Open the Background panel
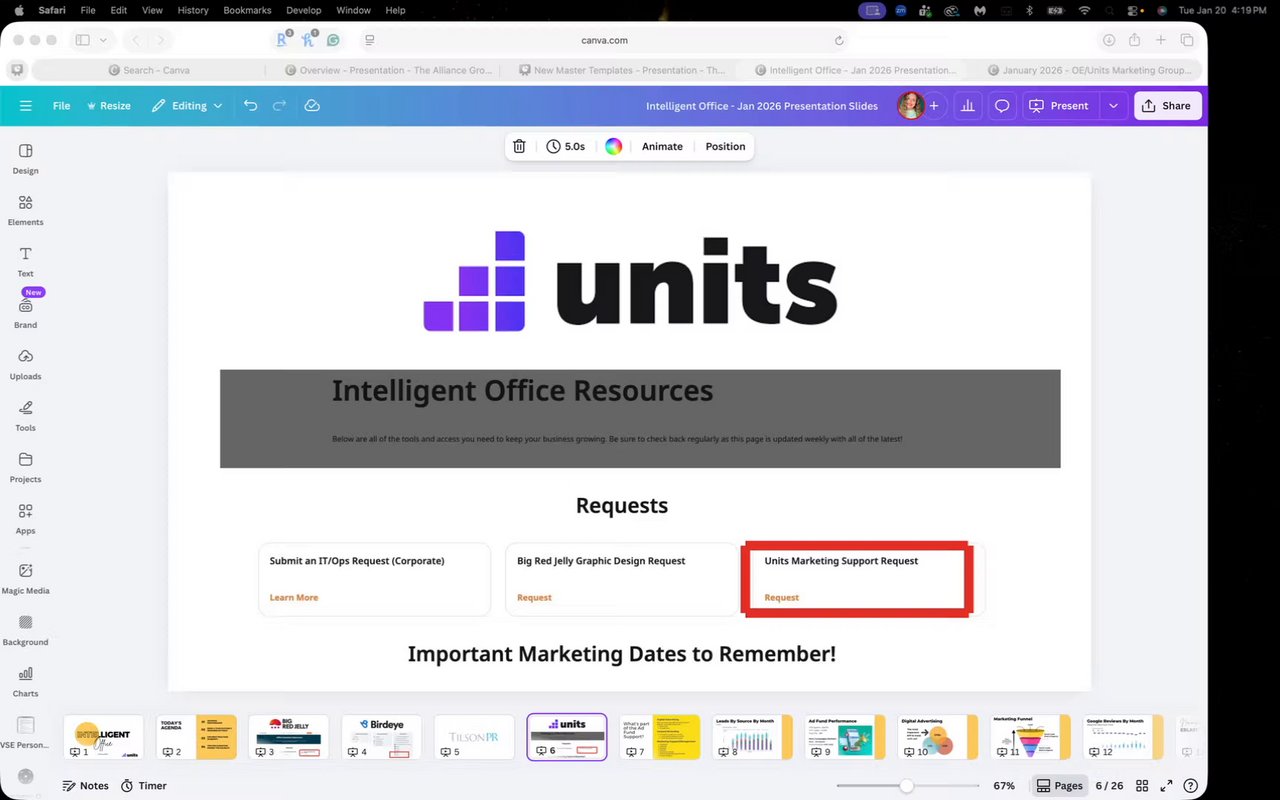 [25, 629]
